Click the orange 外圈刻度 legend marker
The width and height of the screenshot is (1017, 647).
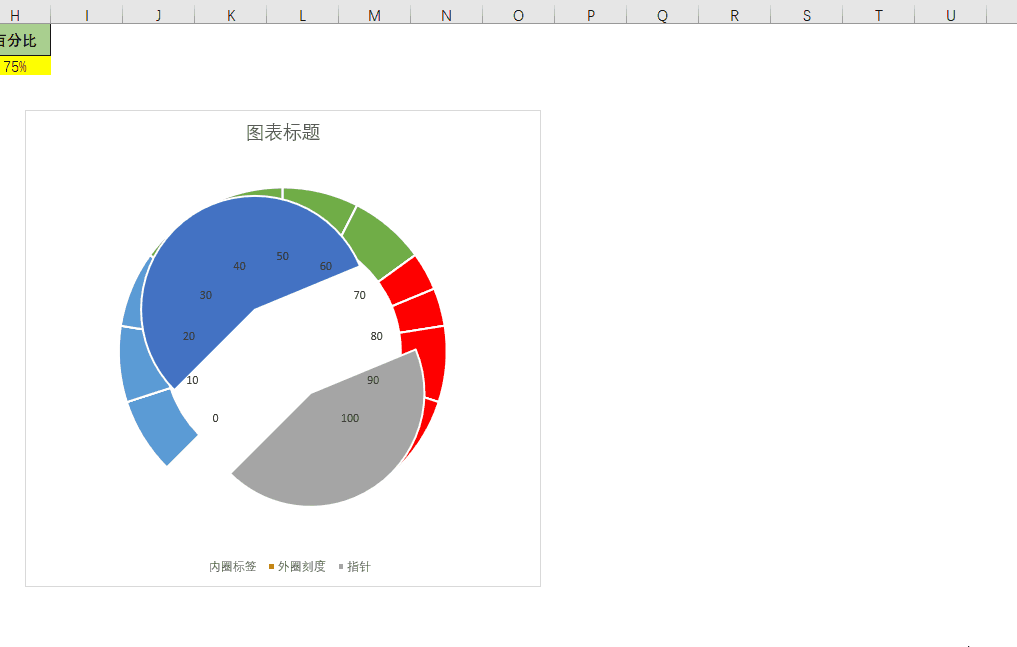point(271,567)
